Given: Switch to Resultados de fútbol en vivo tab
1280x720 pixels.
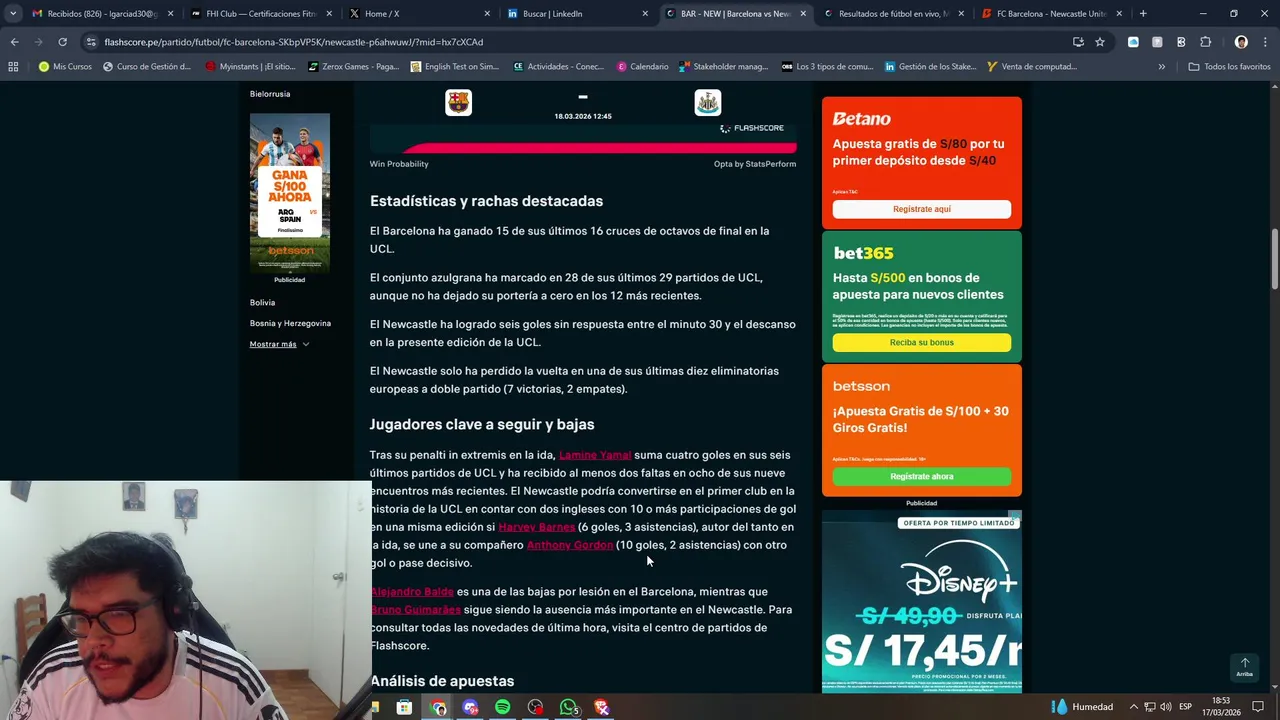Looking at the screenshot, I should click(893, 14).
